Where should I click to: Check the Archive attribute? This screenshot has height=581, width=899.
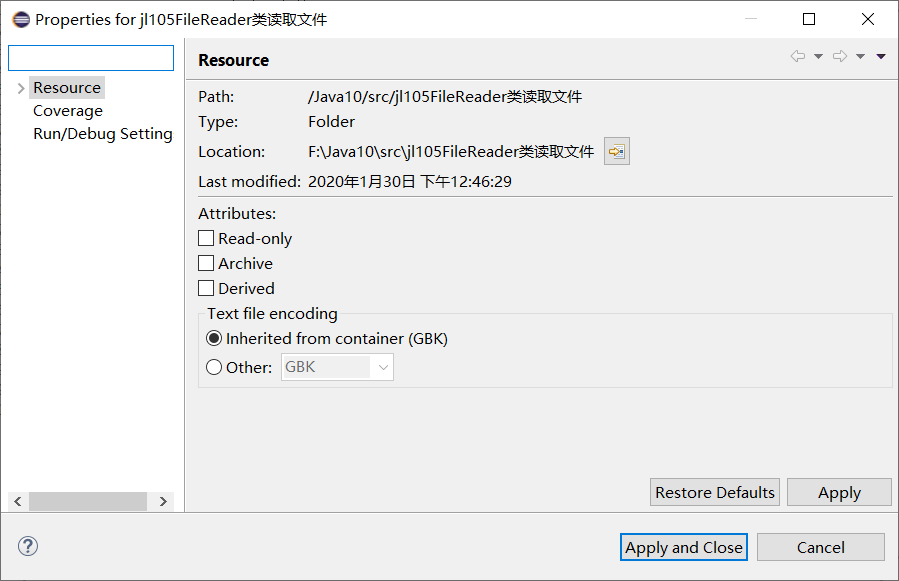coord(206,263)
